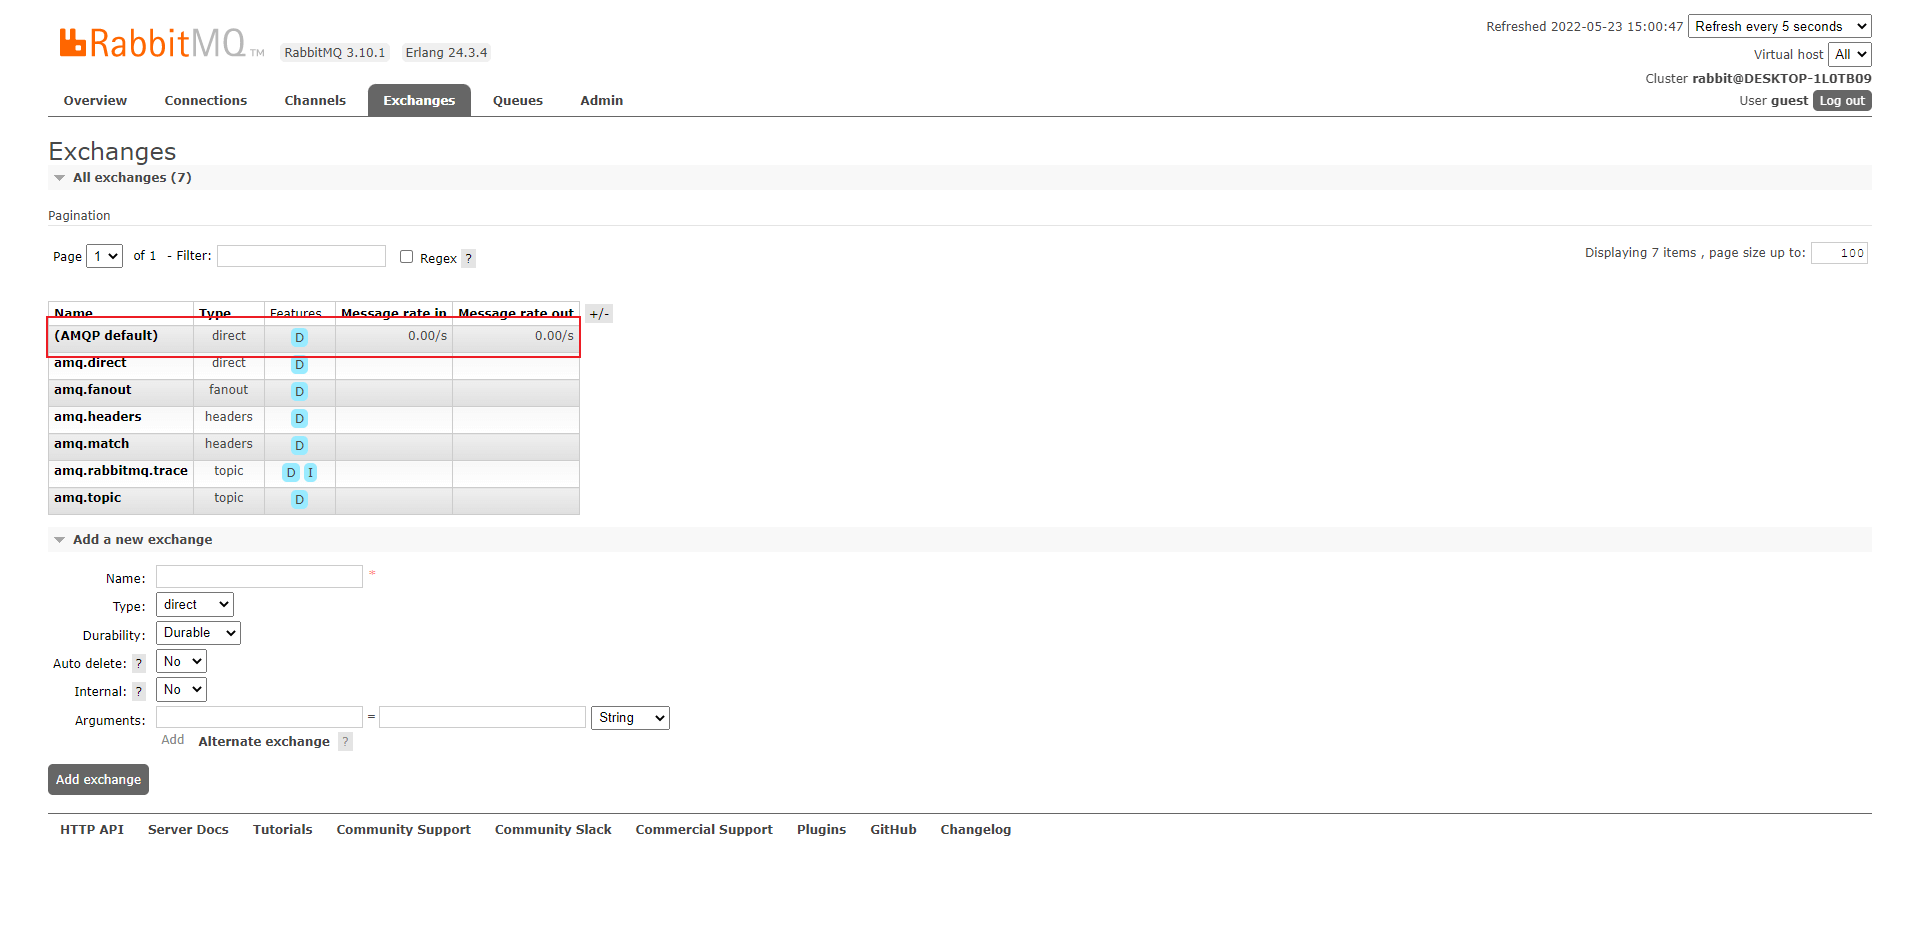This screenshot has width=1920, height=929.
Task: Click the RabbitMQ 3.10.1 version label
Action: coord(335,53)
